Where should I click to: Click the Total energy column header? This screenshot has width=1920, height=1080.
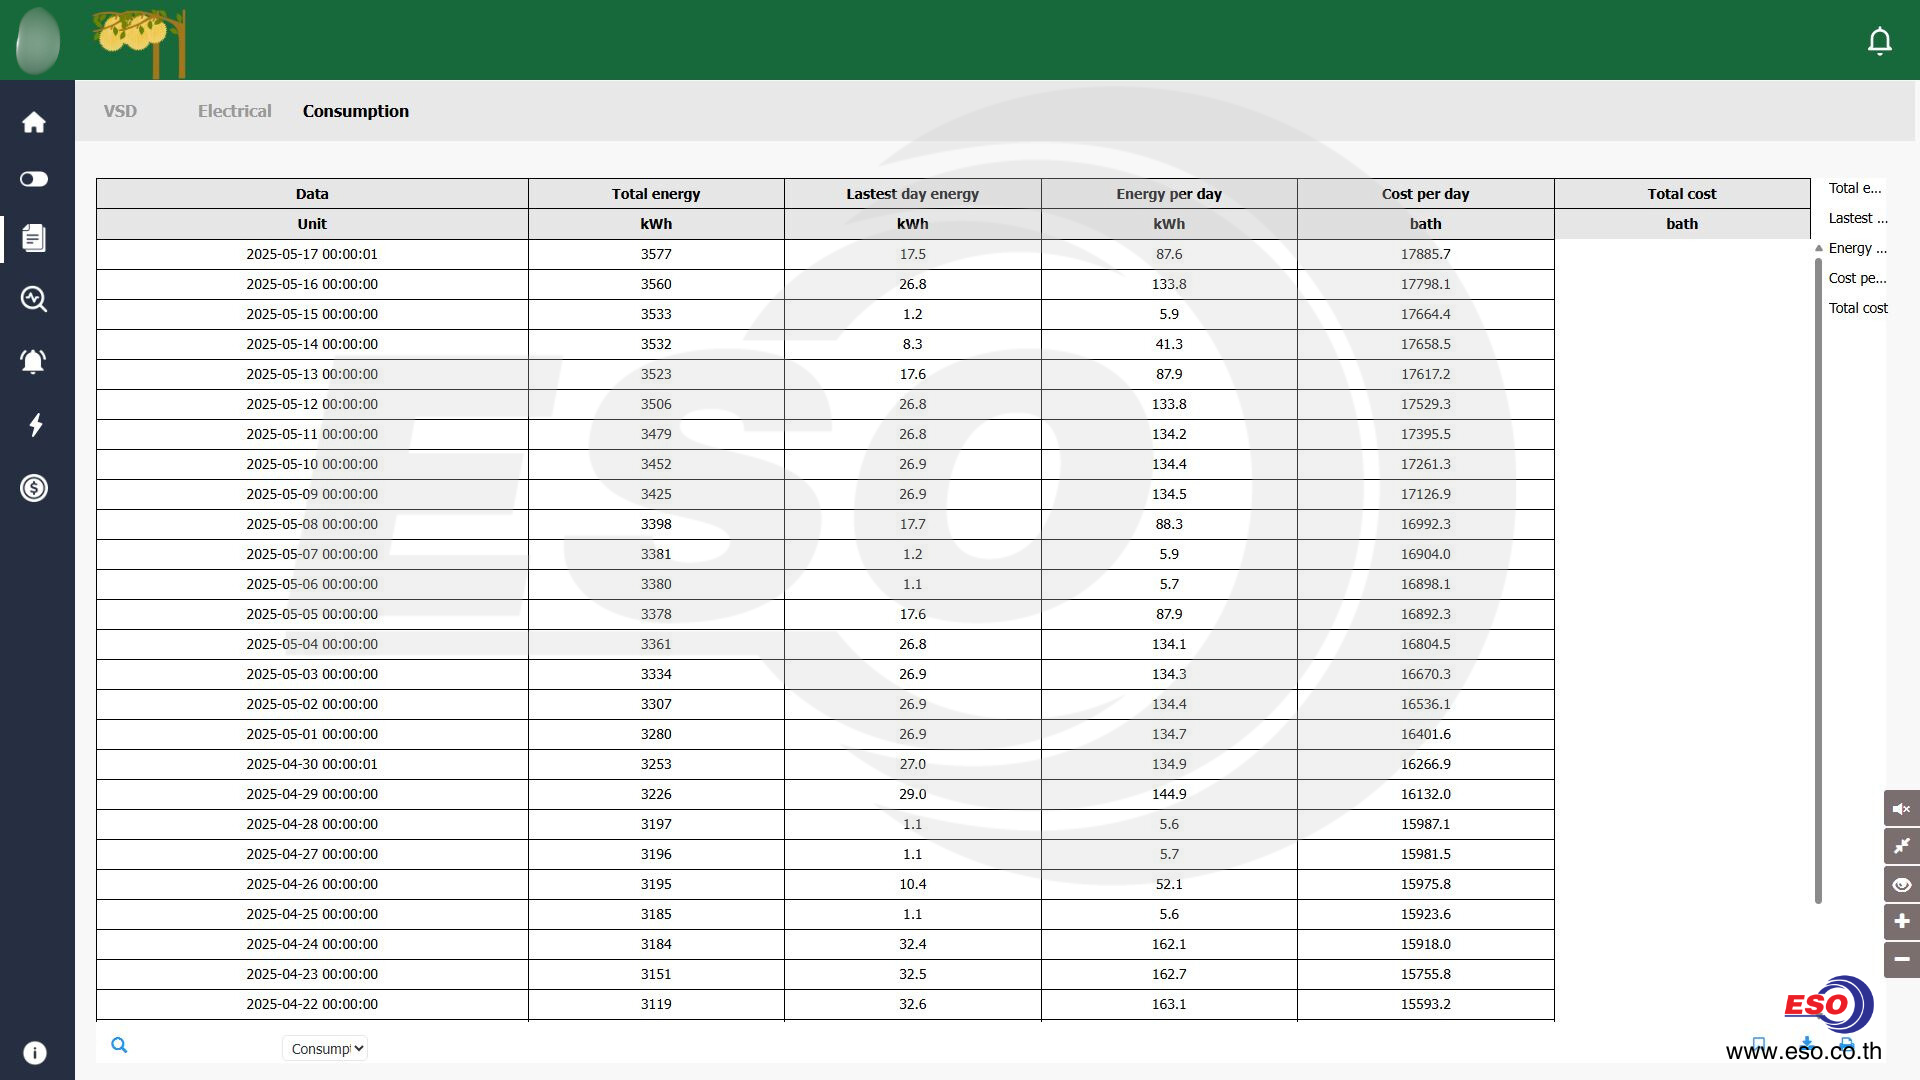click(656, 194)
